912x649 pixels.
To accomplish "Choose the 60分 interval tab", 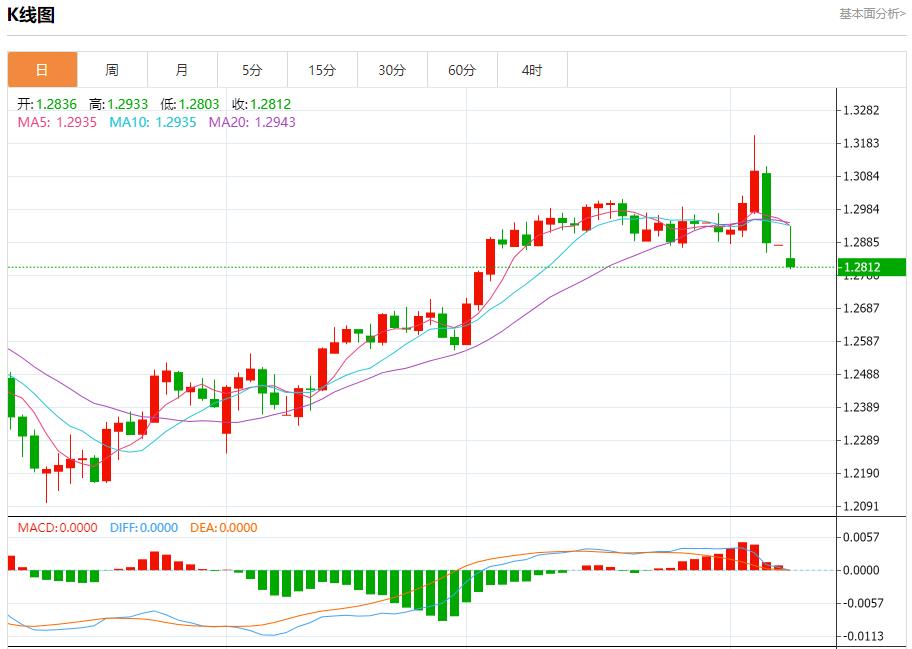I will click(x=462, y=70).
